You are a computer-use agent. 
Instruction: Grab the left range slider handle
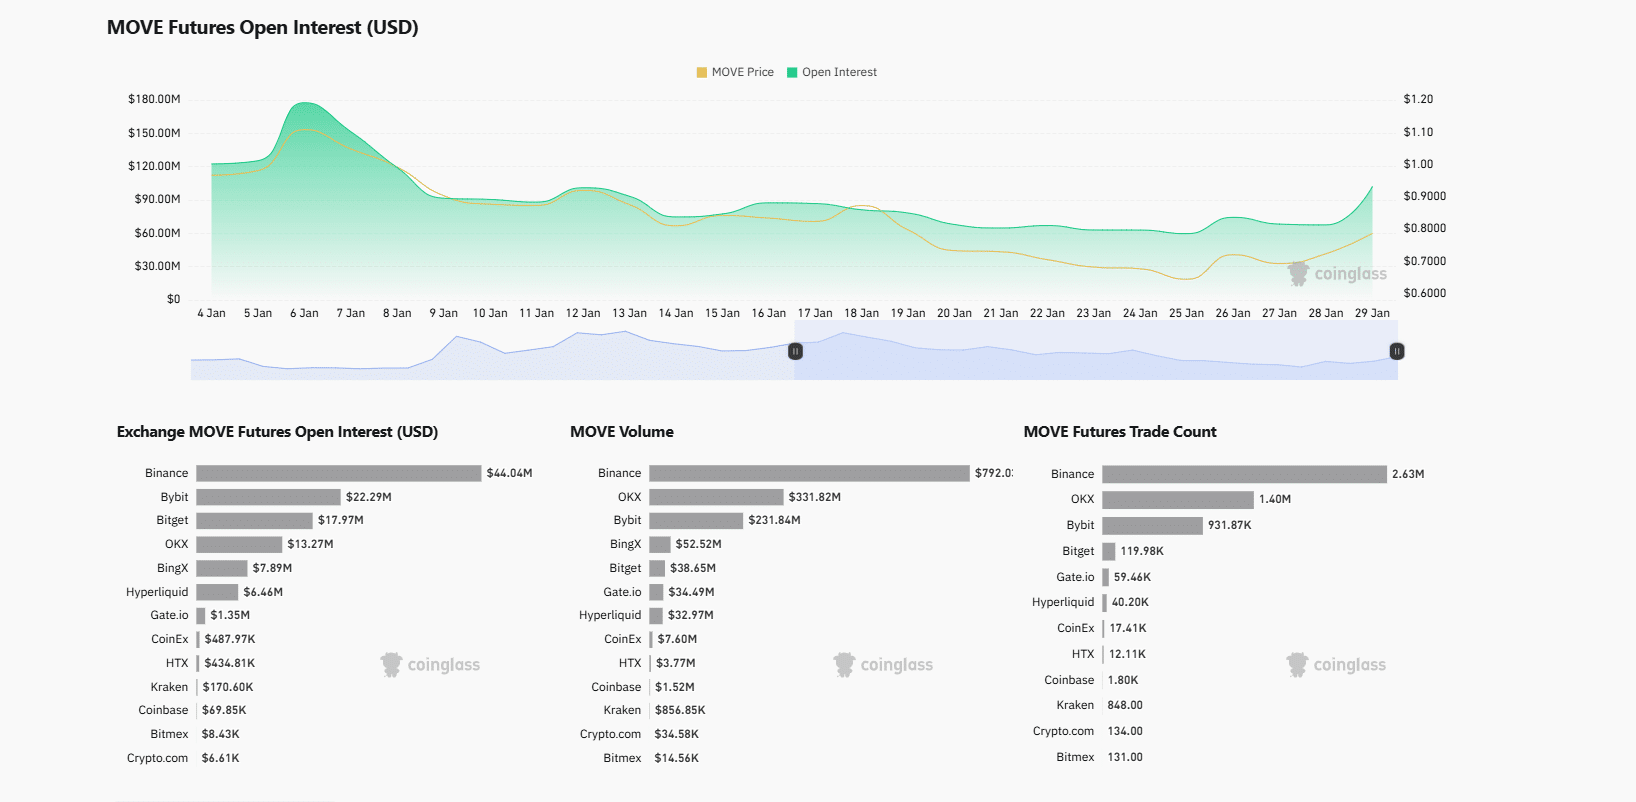pos(795,351)
